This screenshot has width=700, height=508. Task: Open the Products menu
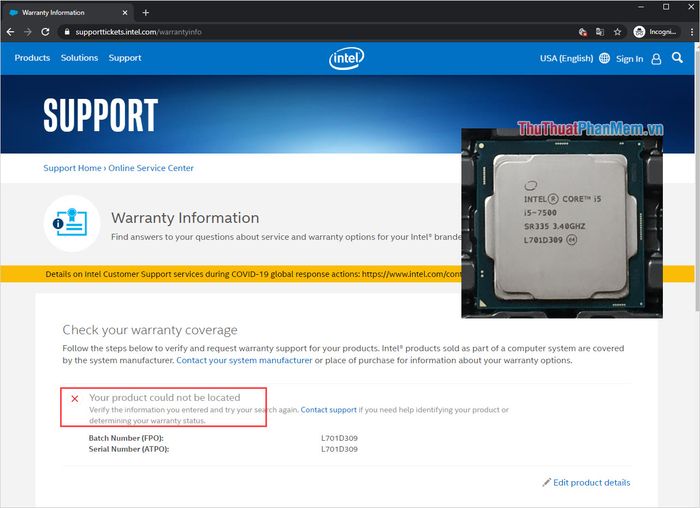(x=32, y=58)
